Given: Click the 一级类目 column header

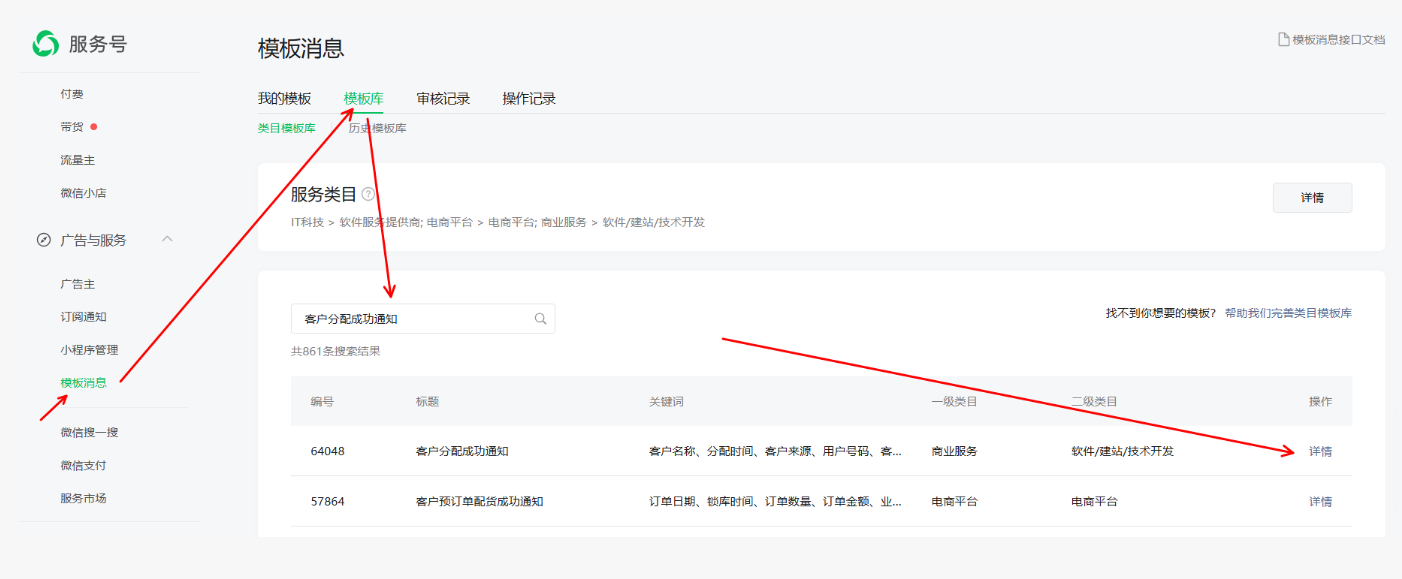Looking at the screenshot, I should tap(954, 401).
